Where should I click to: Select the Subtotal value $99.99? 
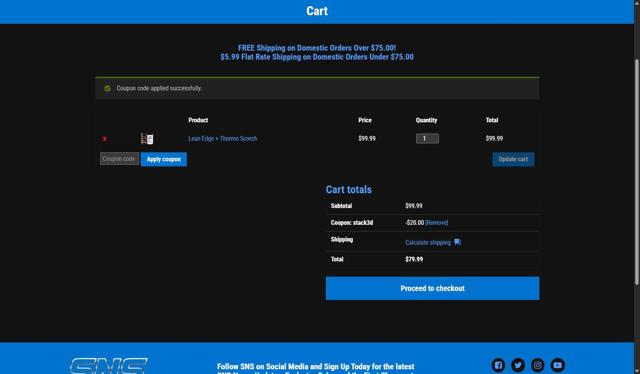click(x=414, y=206)
